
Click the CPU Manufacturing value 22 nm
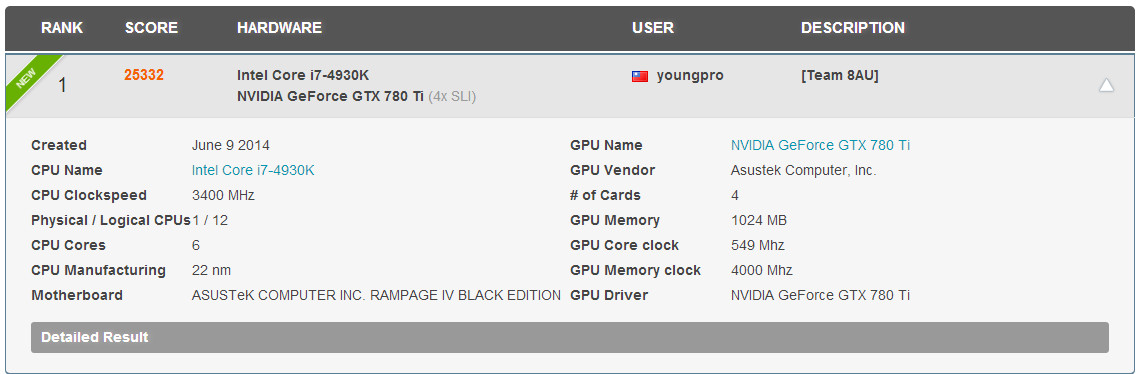coord(211,270)
